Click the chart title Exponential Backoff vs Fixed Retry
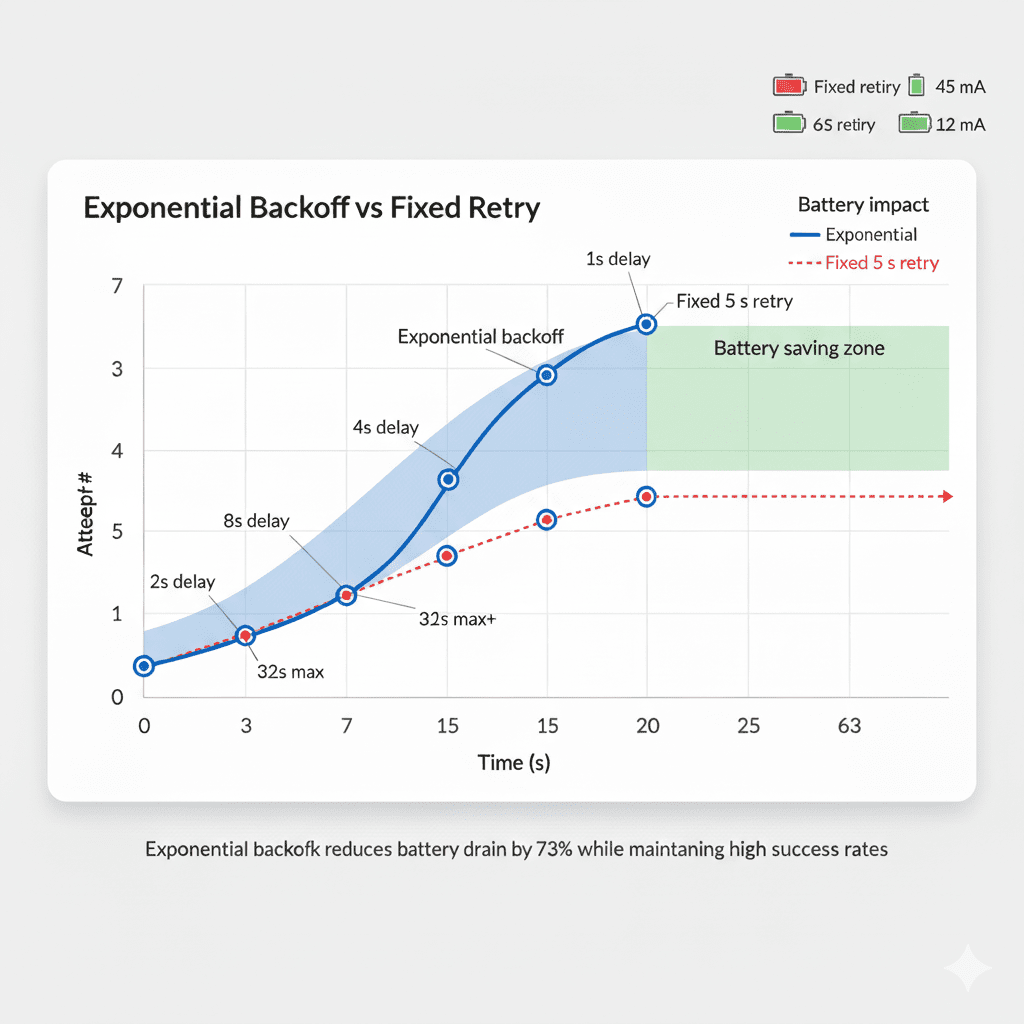This screenshot has width=1024, height=1024. point(312,208)
